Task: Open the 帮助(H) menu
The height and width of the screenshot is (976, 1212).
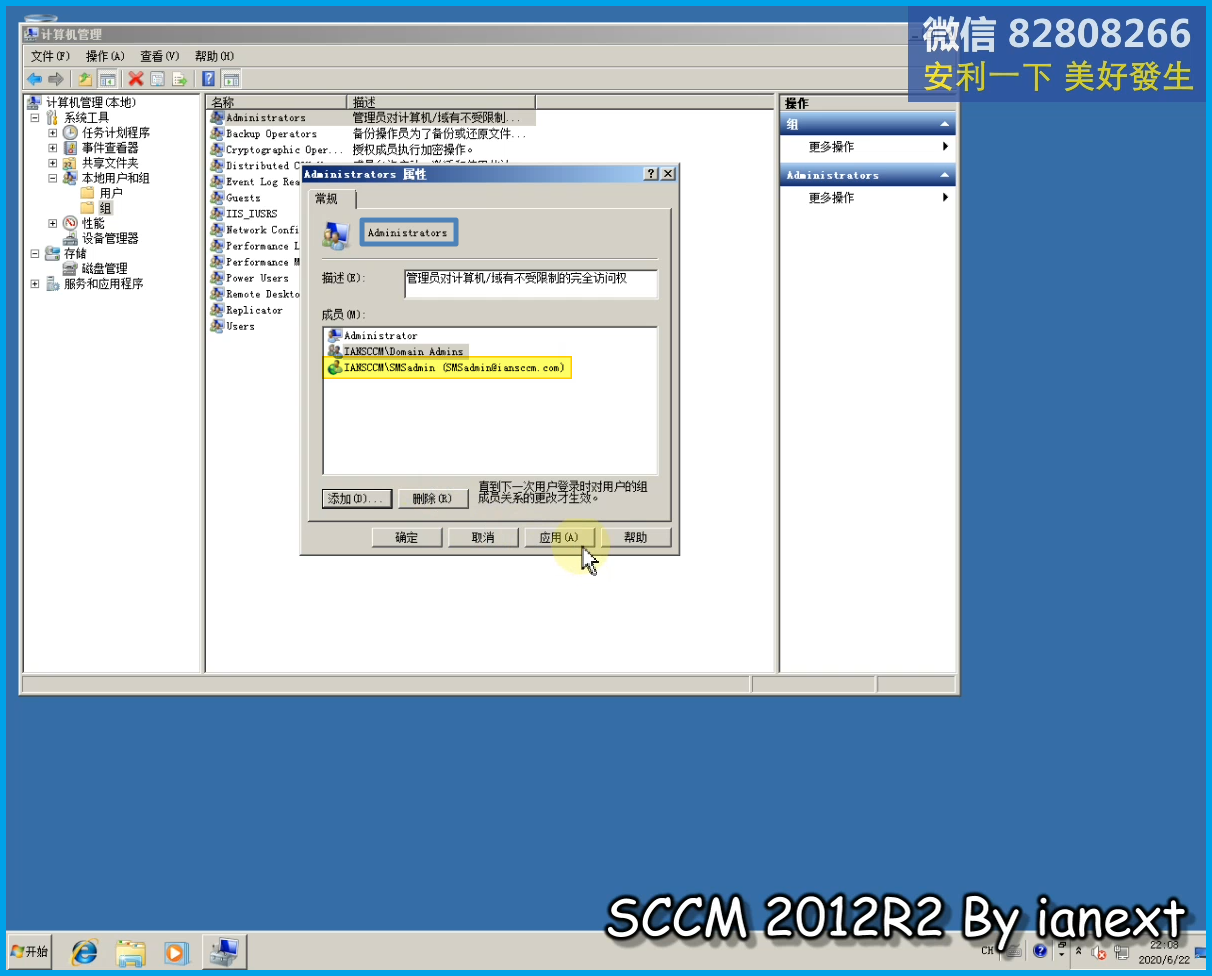Action: (214, 56)
